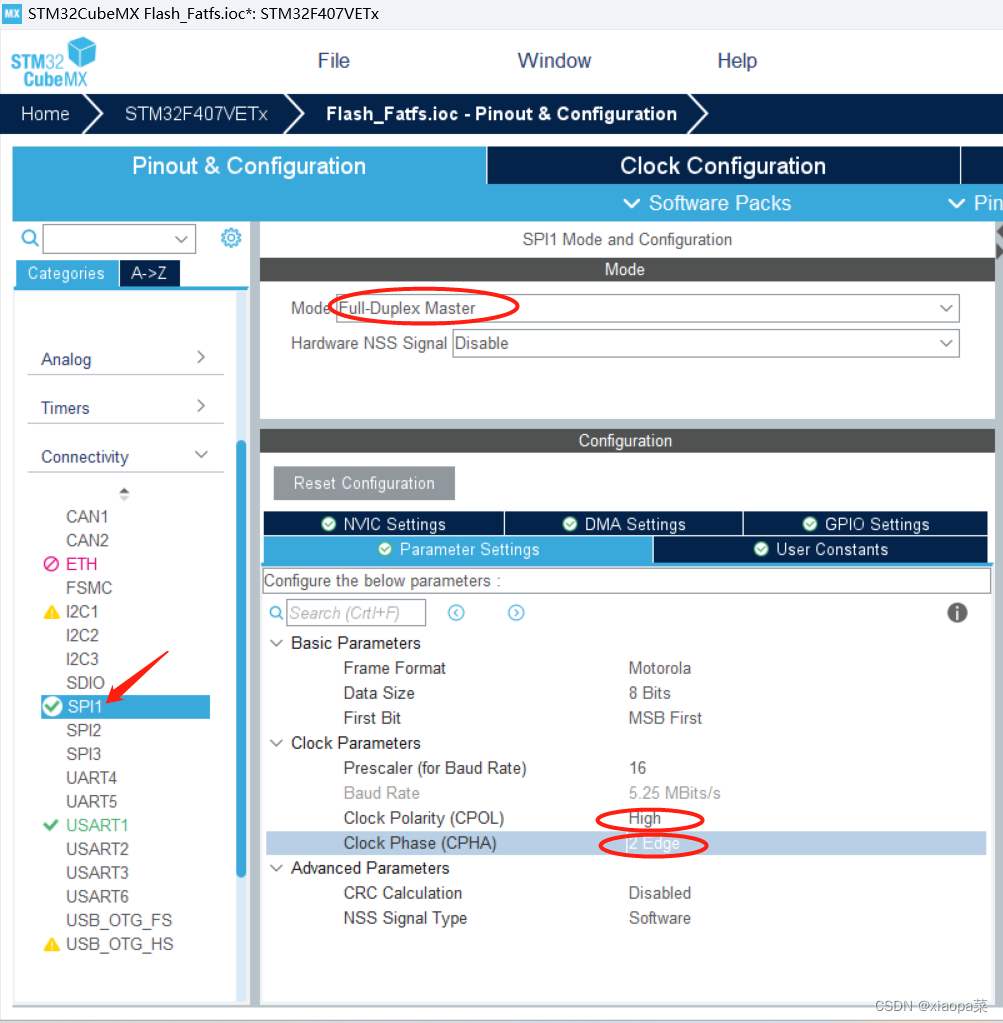Open Hardware NSS Signal dropdown

[706, 343]
